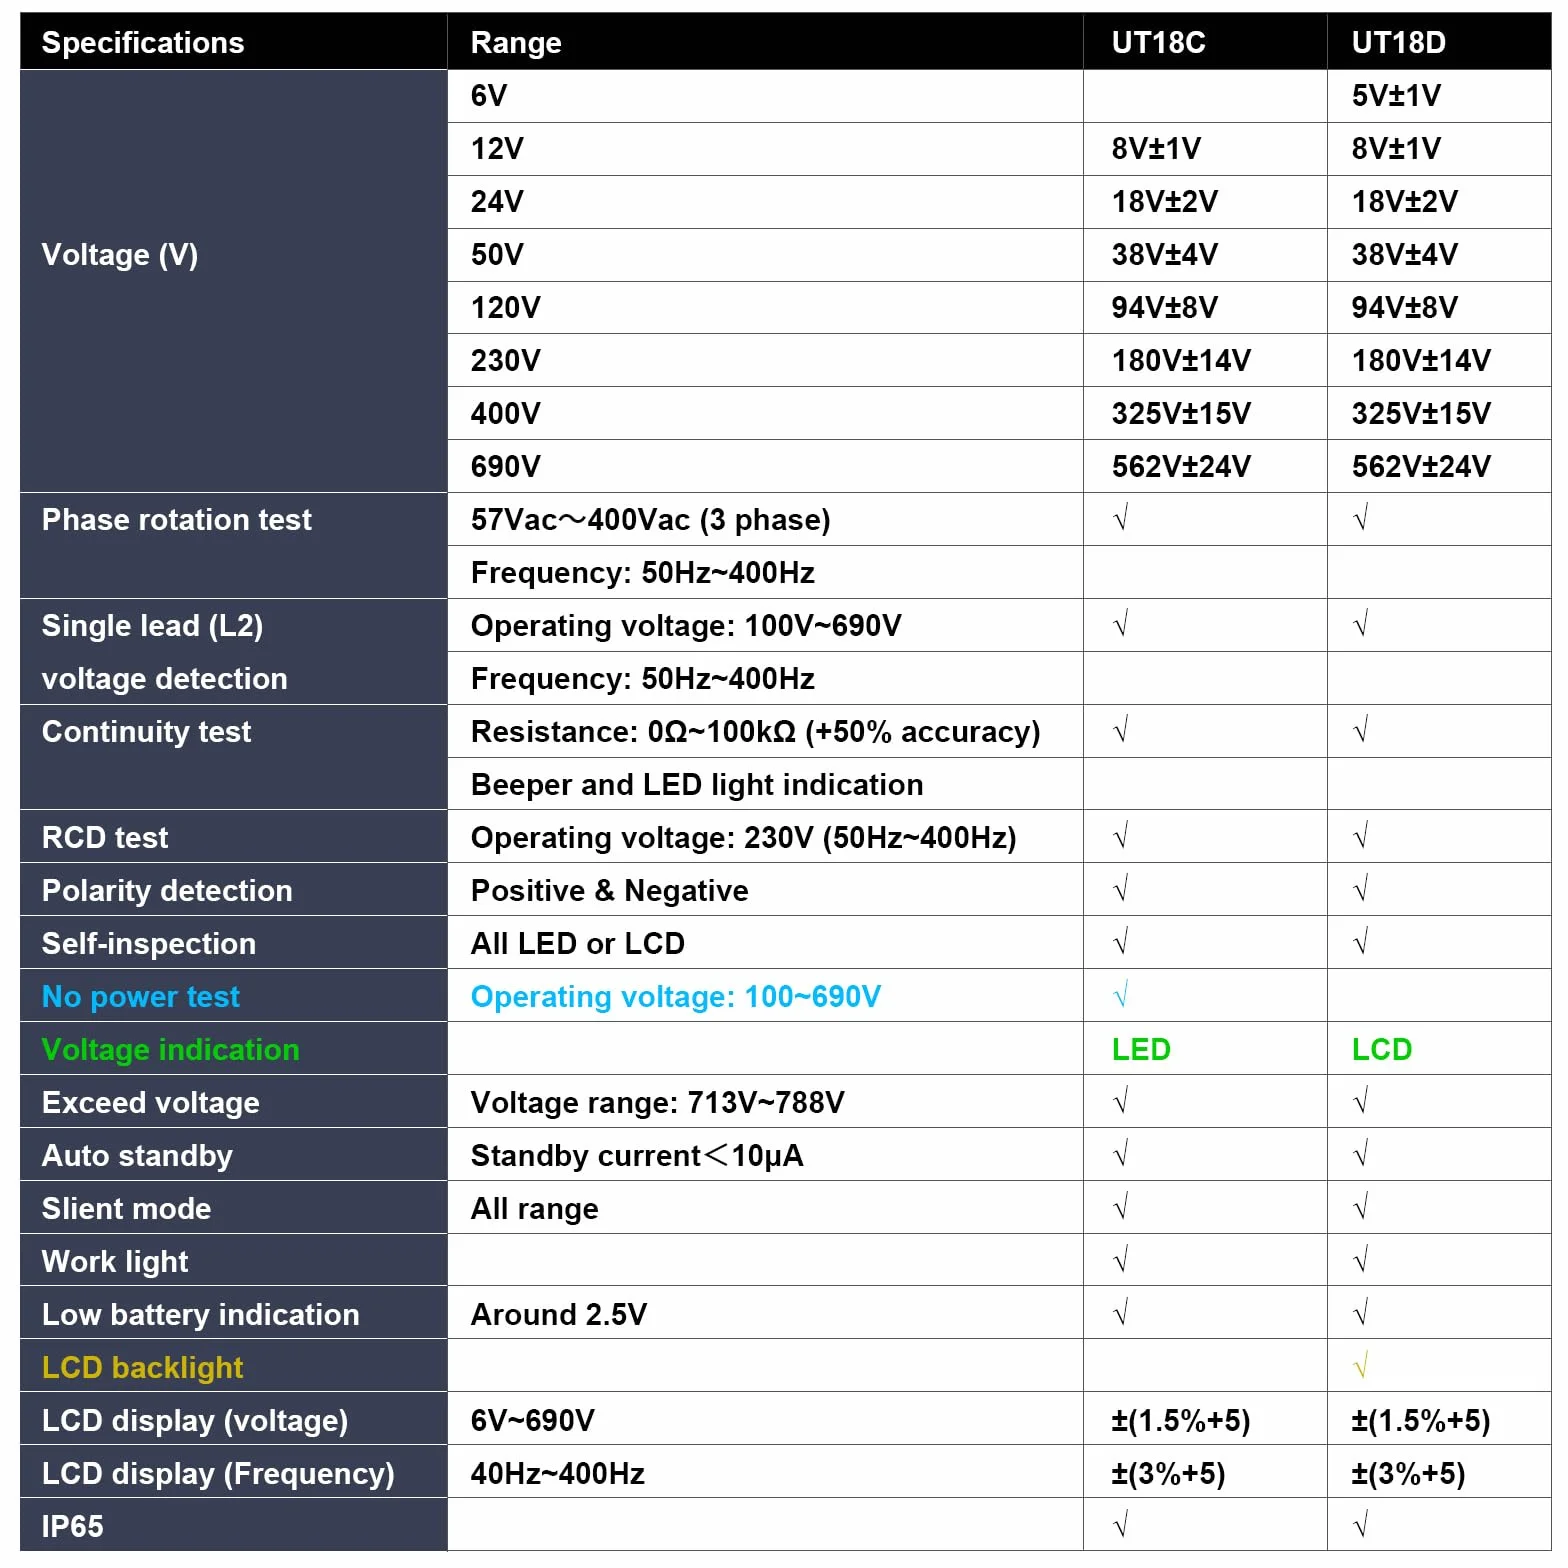Select the "Phase rotation test" label
The height and width of the screenshot is (1568, 1568).
177,520
